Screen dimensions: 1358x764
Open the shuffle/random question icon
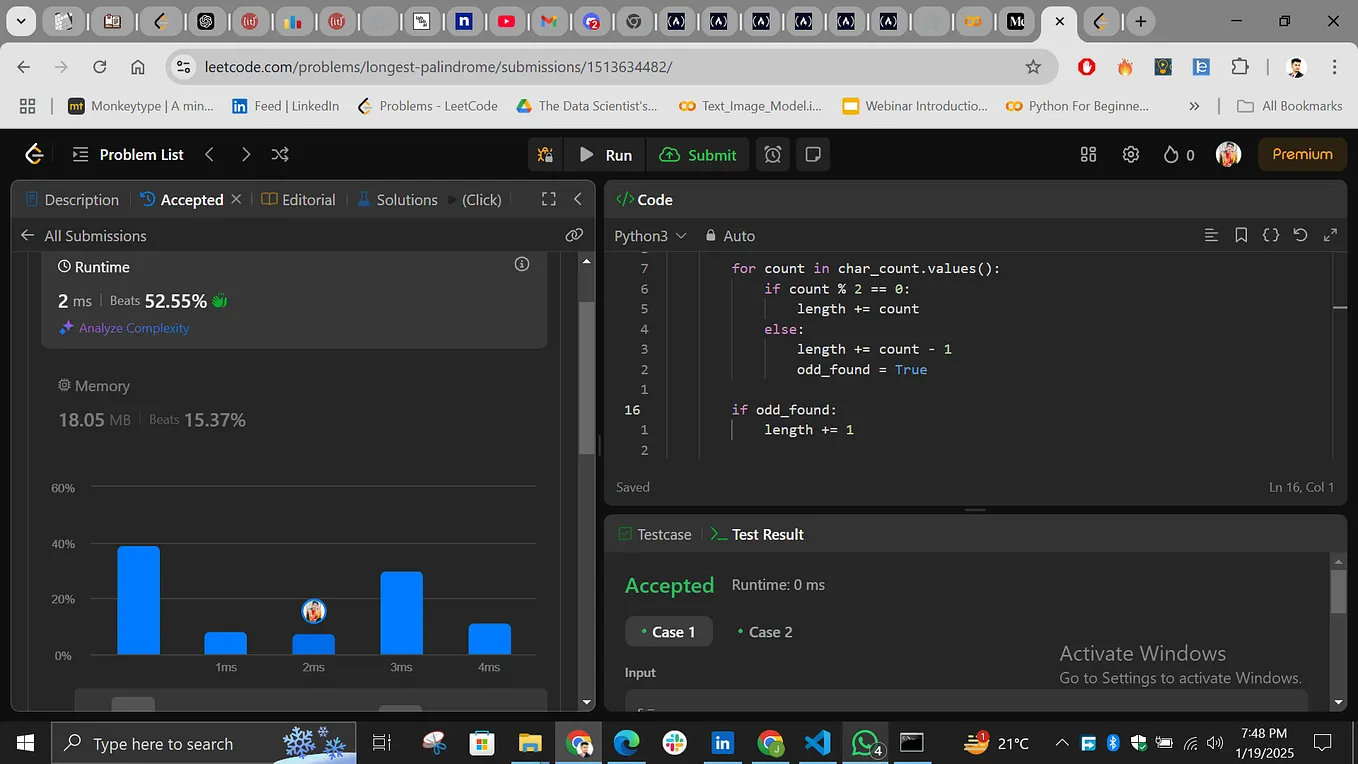click(x=280, y=154)
